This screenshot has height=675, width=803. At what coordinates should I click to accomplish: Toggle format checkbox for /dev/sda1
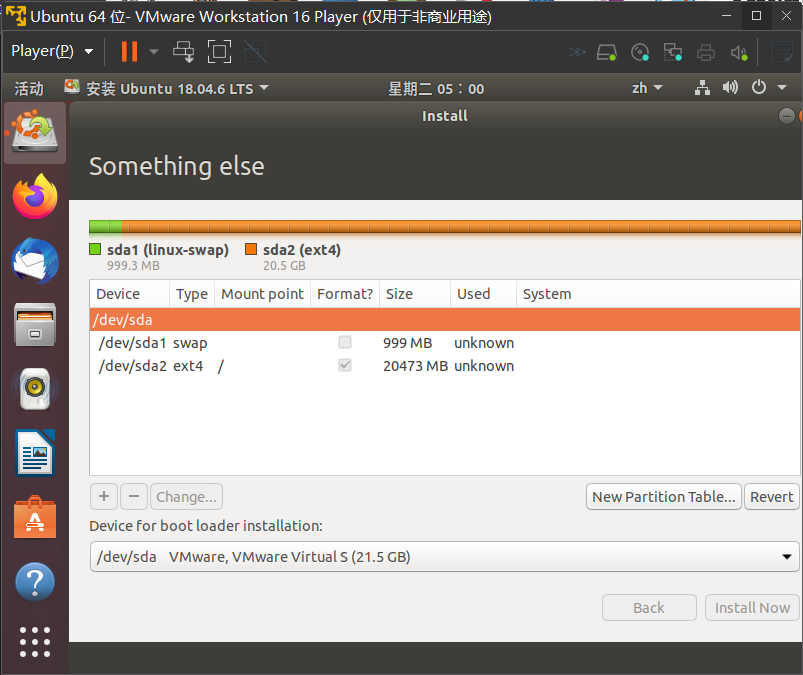click(345, 343)
